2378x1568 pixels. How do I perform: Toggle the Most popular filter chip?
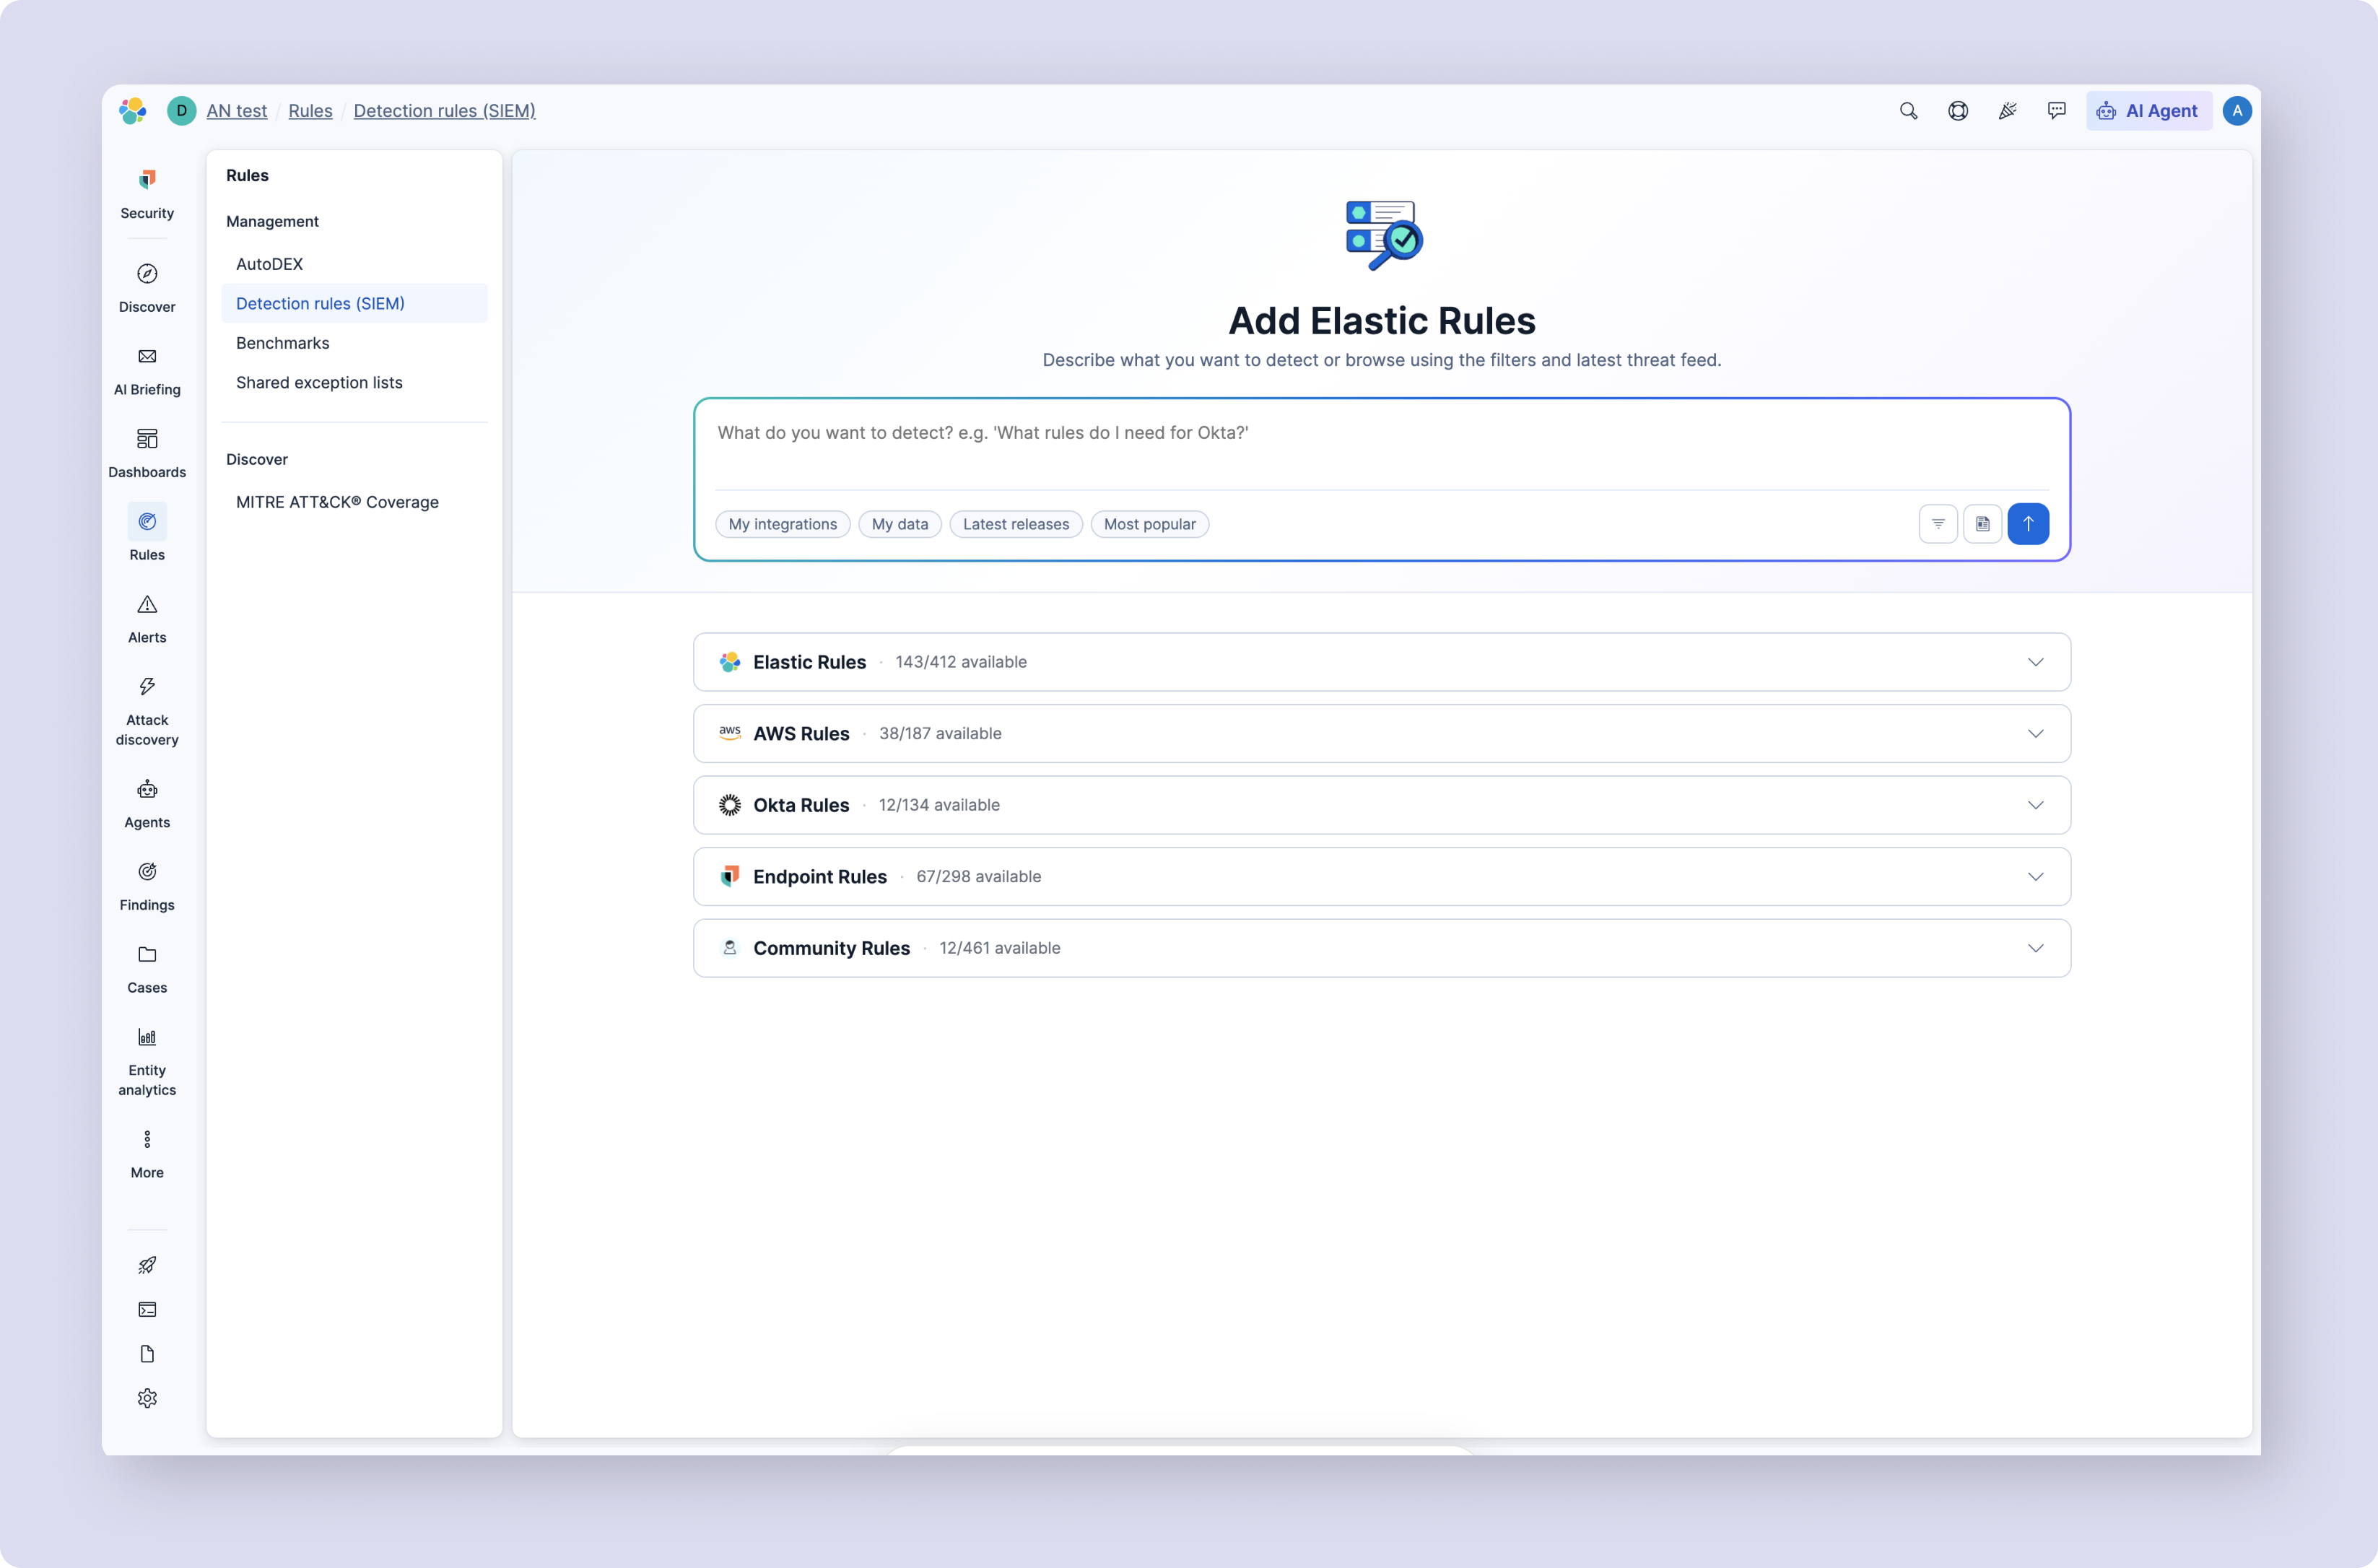[1149, 524]
